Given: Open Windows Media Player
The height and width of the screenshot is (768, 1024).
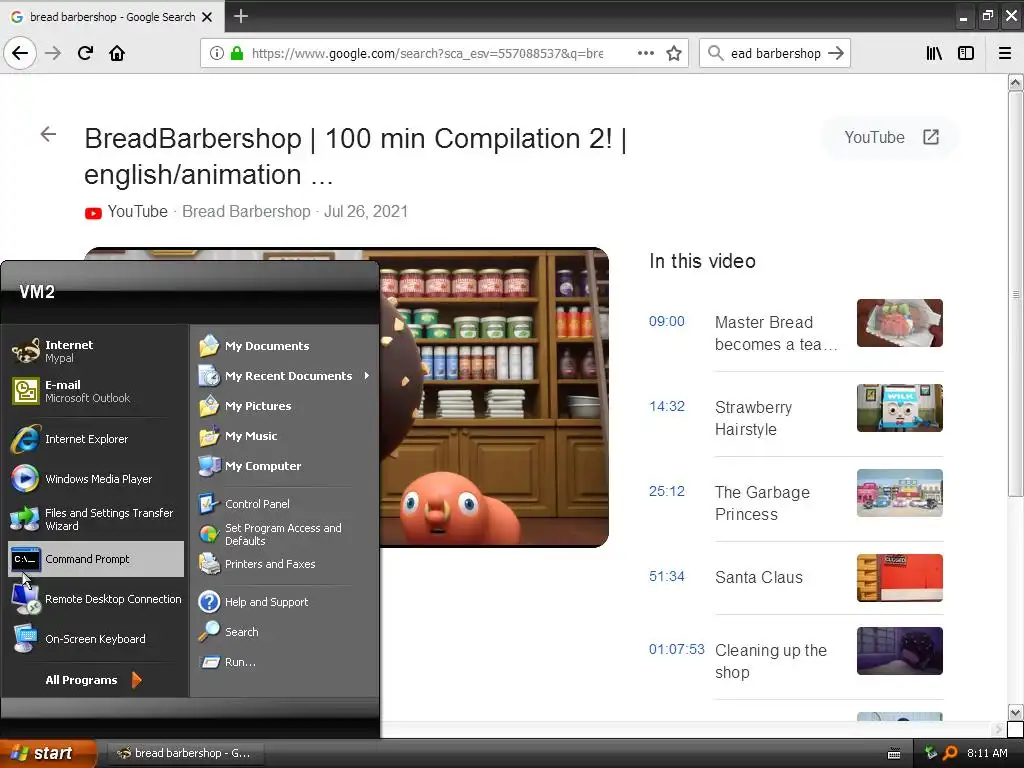Looking at the screenshot, I should coord(95,479).
